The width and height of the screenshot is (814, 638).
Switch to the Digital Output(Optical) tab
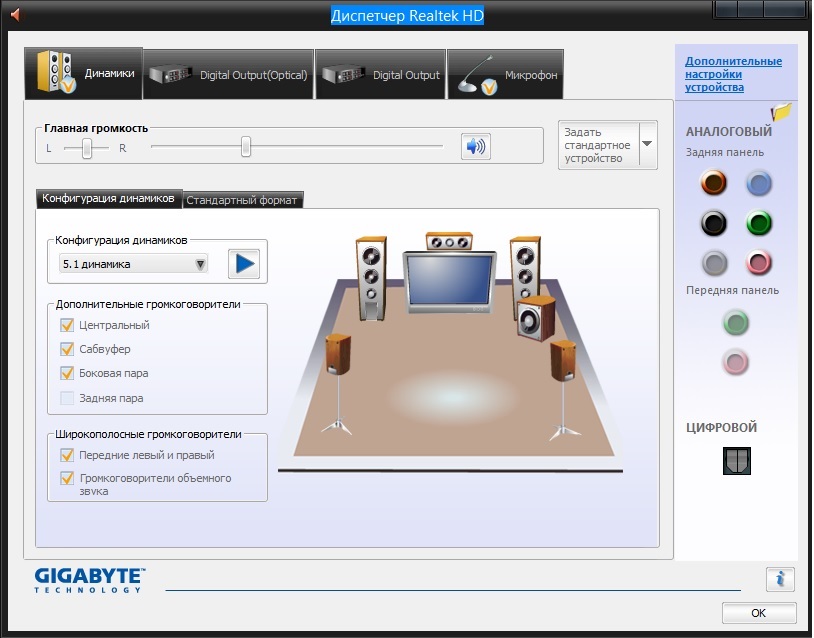pyautogui.click(x=228, y=74)
